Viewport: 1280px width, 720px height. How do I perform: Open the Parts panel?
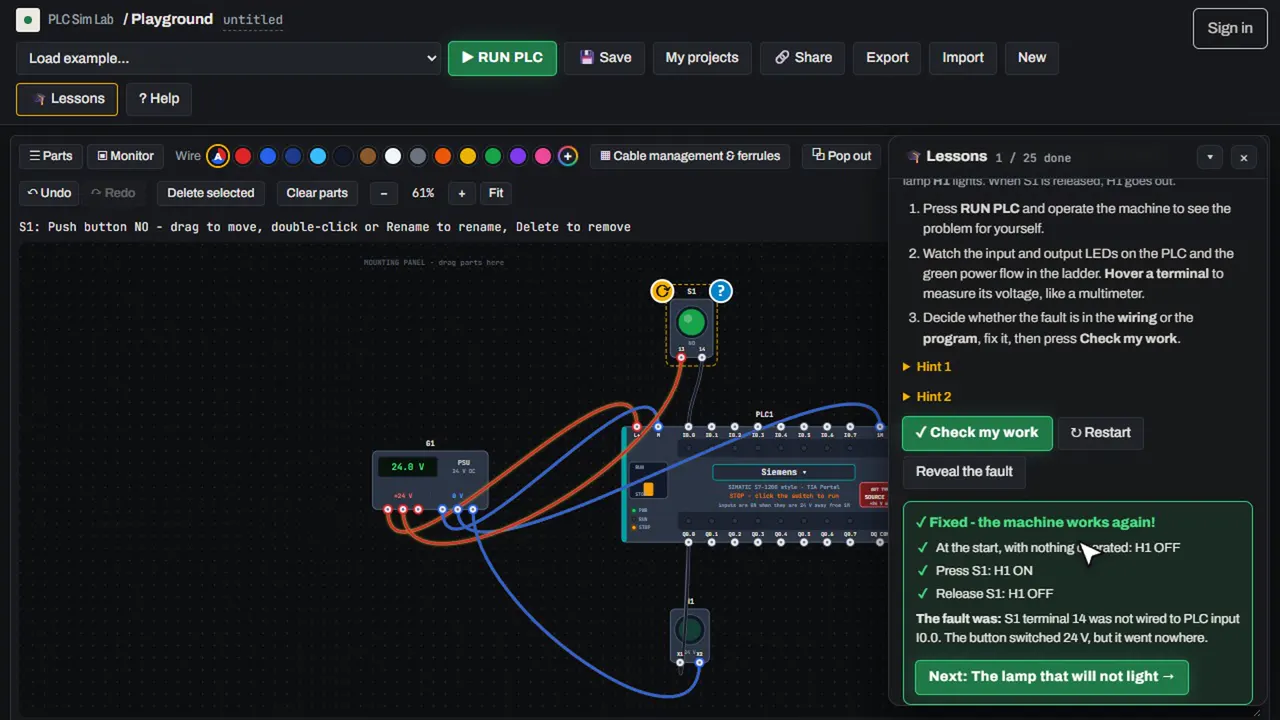pos(51,156)
